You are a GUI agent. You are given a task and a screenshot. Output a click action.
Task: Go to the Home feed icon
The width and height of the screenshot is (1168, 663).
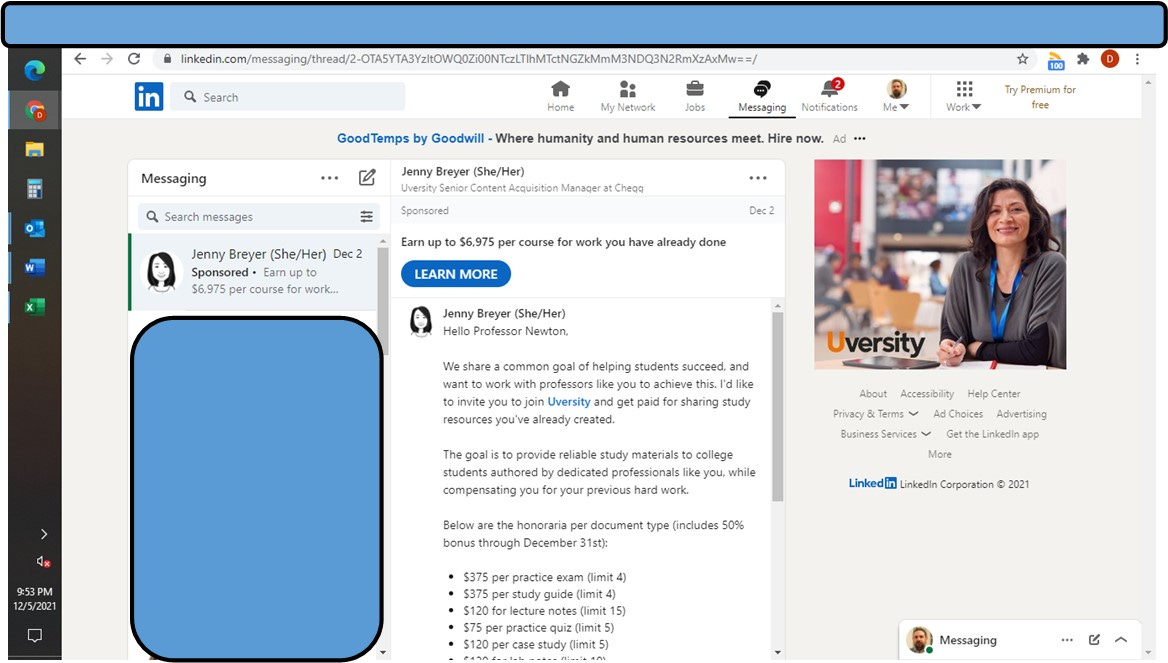(560, 97)
